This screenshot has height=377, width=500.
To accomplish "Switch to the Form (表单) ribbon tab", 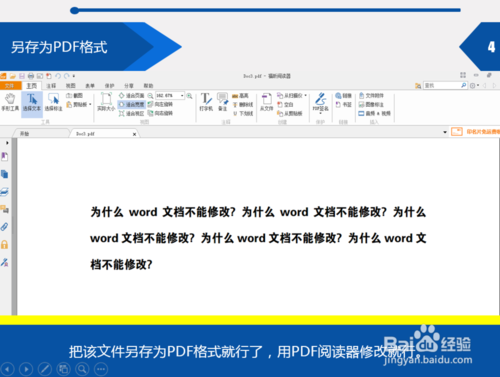I will tap(90, 86).
